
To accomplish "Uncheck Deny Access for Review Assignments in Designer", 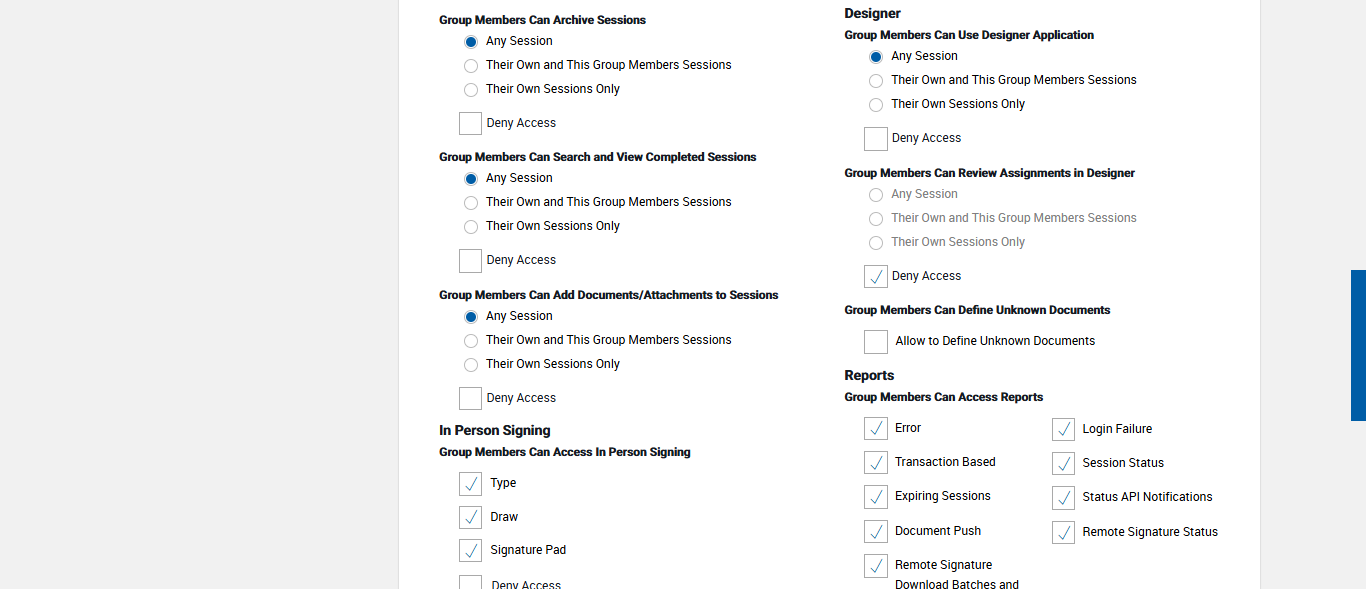I will click(876, 276).
